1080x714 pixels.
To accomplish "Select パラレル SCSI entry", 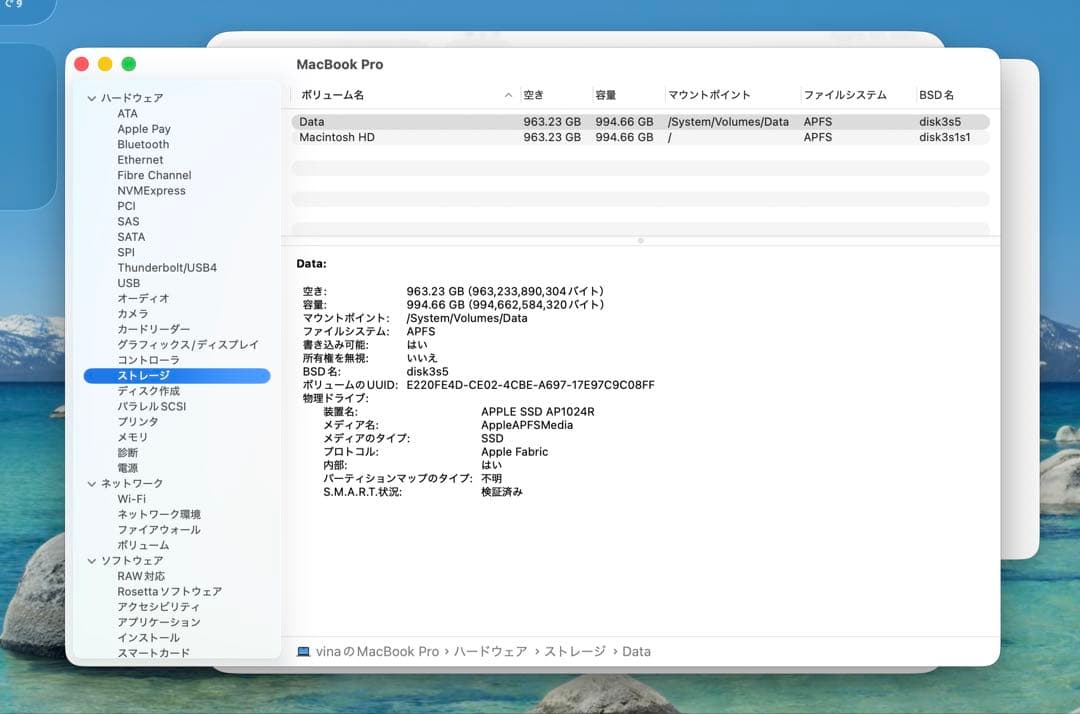I will (x=152, y=406).
